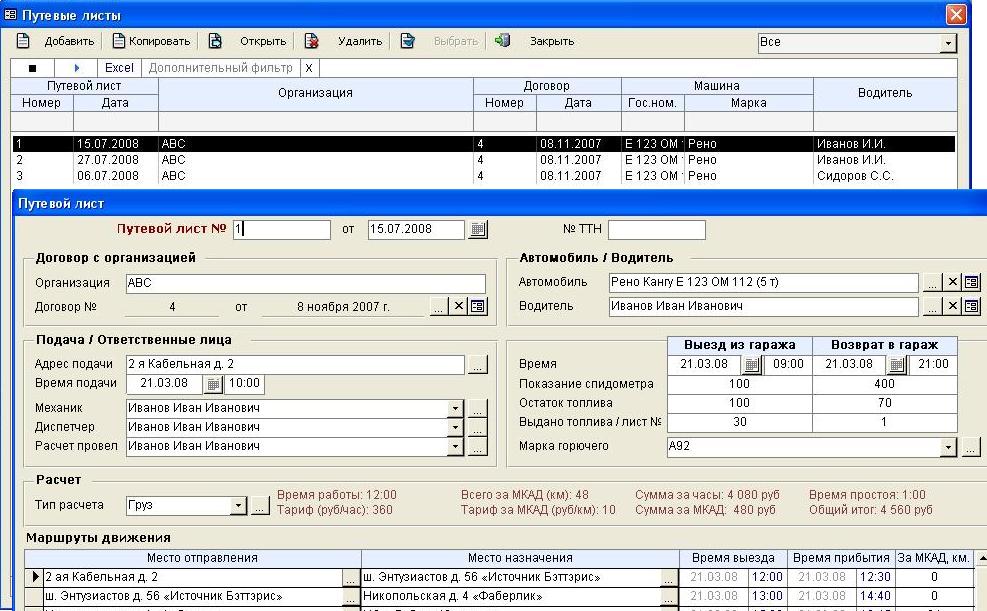This screenshot has height=611, width=987.
Task: Clear the Договор field with X icon
Action: [459, 306]
